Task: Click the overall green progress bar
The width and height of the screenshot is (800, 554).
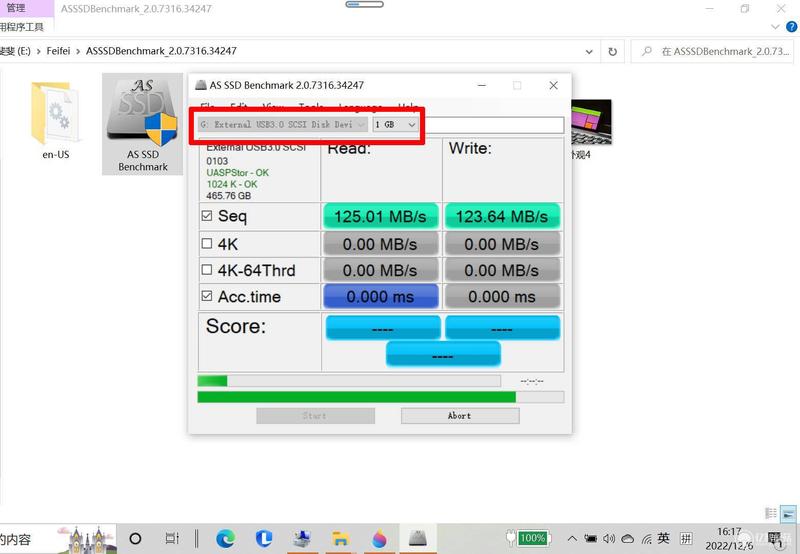Action: [x=381, y=397]
